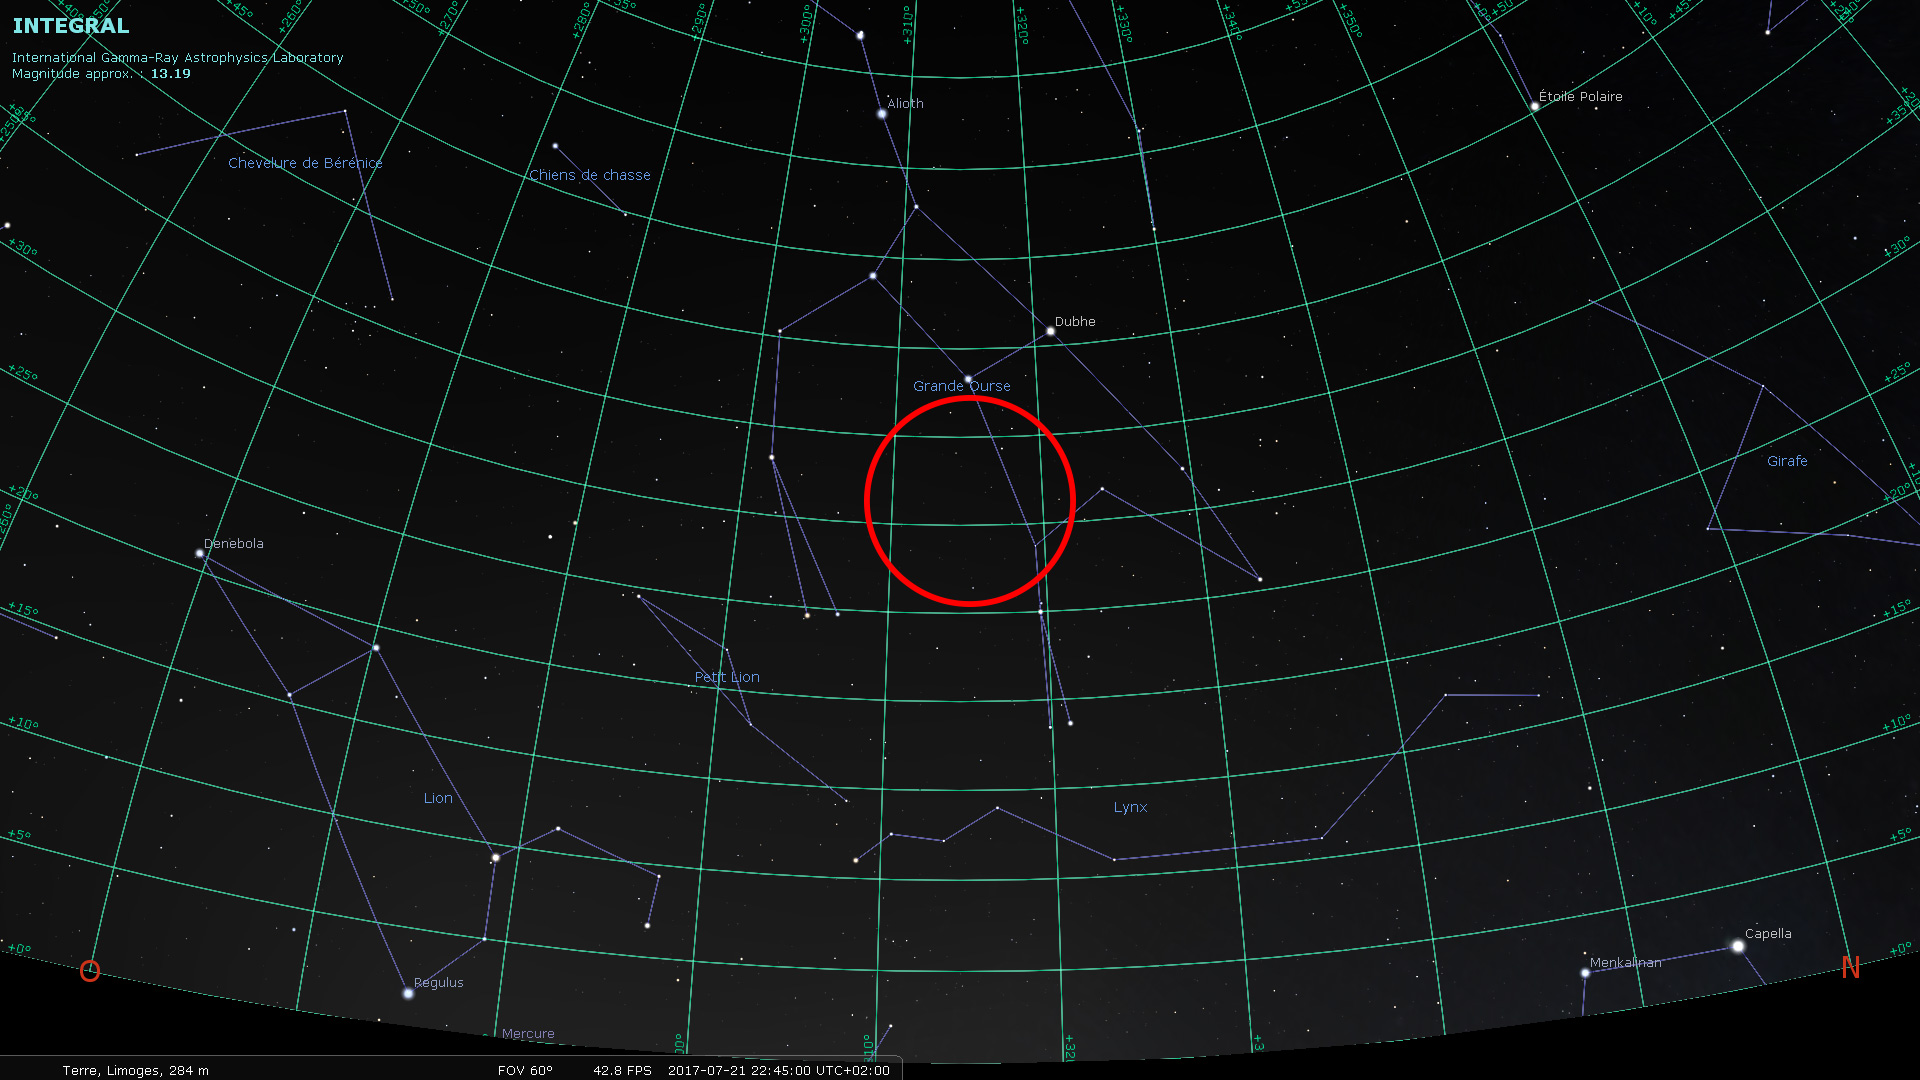This screenshot has height=1080, width=1920.
Task: Click the Petit Lion constellation label
Action: [x=727, y=677]
